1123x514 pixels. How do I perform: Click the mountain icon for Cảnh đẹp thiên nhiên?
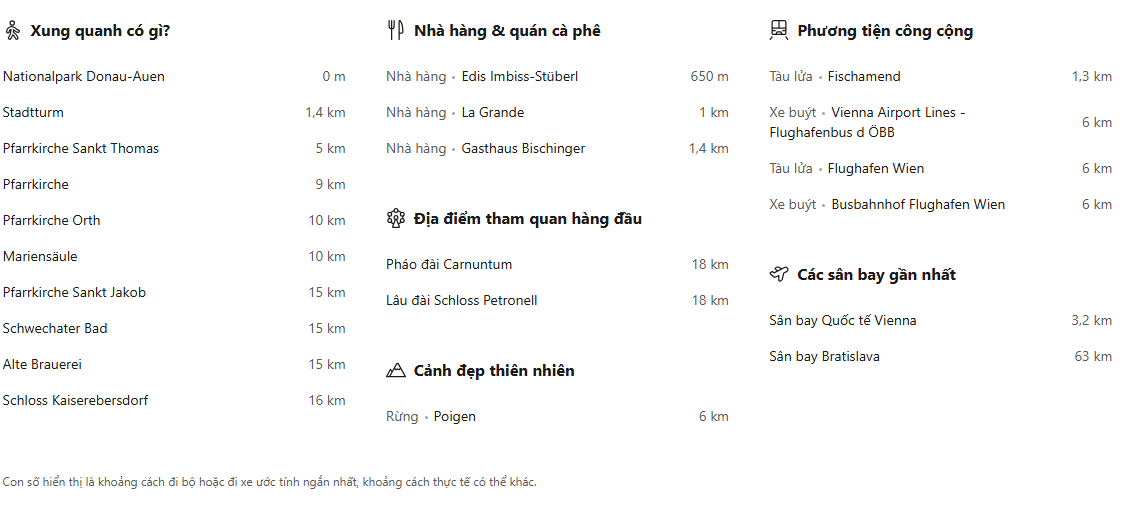(395, 371)
